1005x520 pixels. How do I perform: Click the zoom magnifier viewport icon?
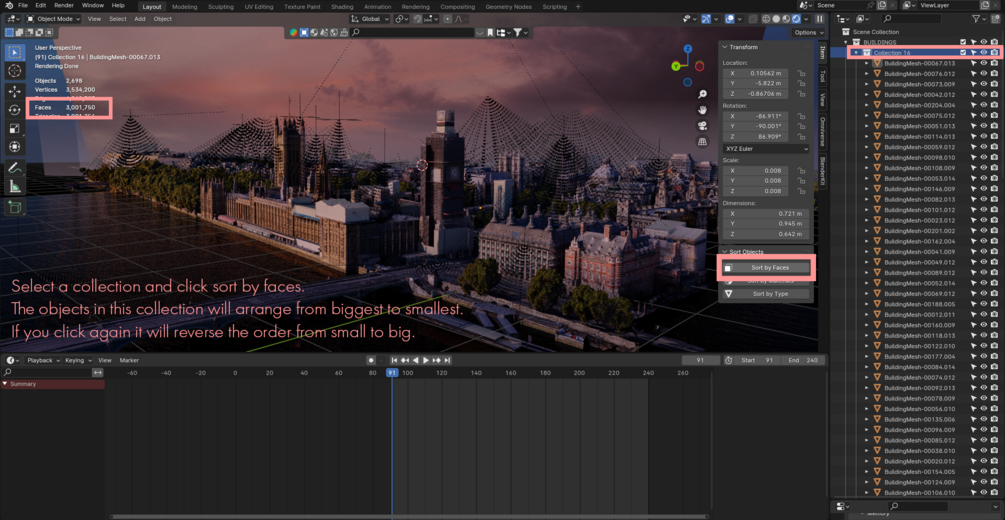pos(702,95)
